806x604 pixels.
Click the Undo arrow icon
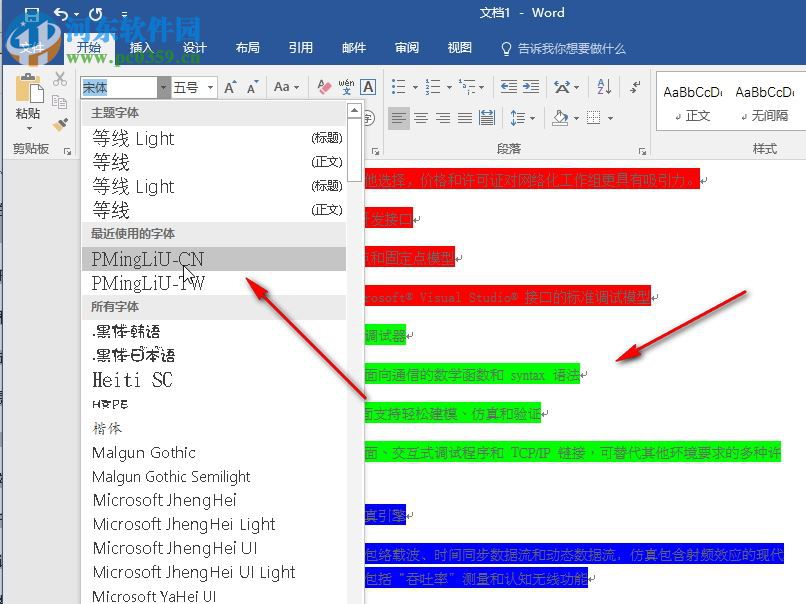tap(61, 14)
